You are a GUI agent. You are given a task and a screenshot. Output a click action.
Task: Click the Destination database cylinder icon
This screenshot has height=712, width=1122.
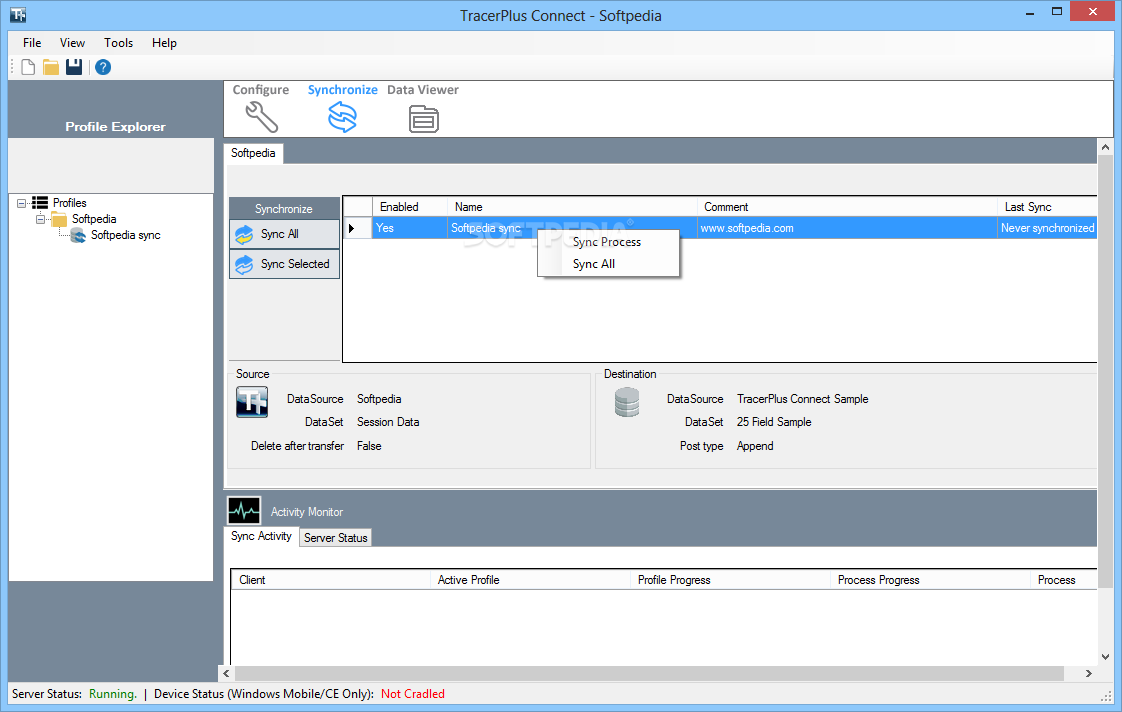[627, 402]
